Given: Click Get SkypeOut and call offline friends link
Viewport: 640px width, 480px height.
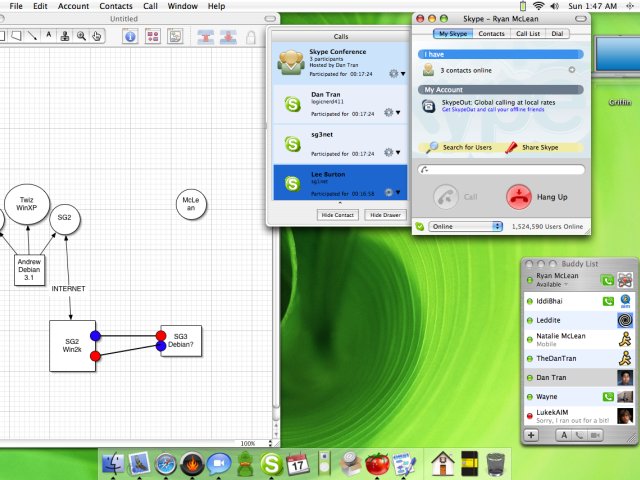Looking at the screenshot, I should point(493,109).
